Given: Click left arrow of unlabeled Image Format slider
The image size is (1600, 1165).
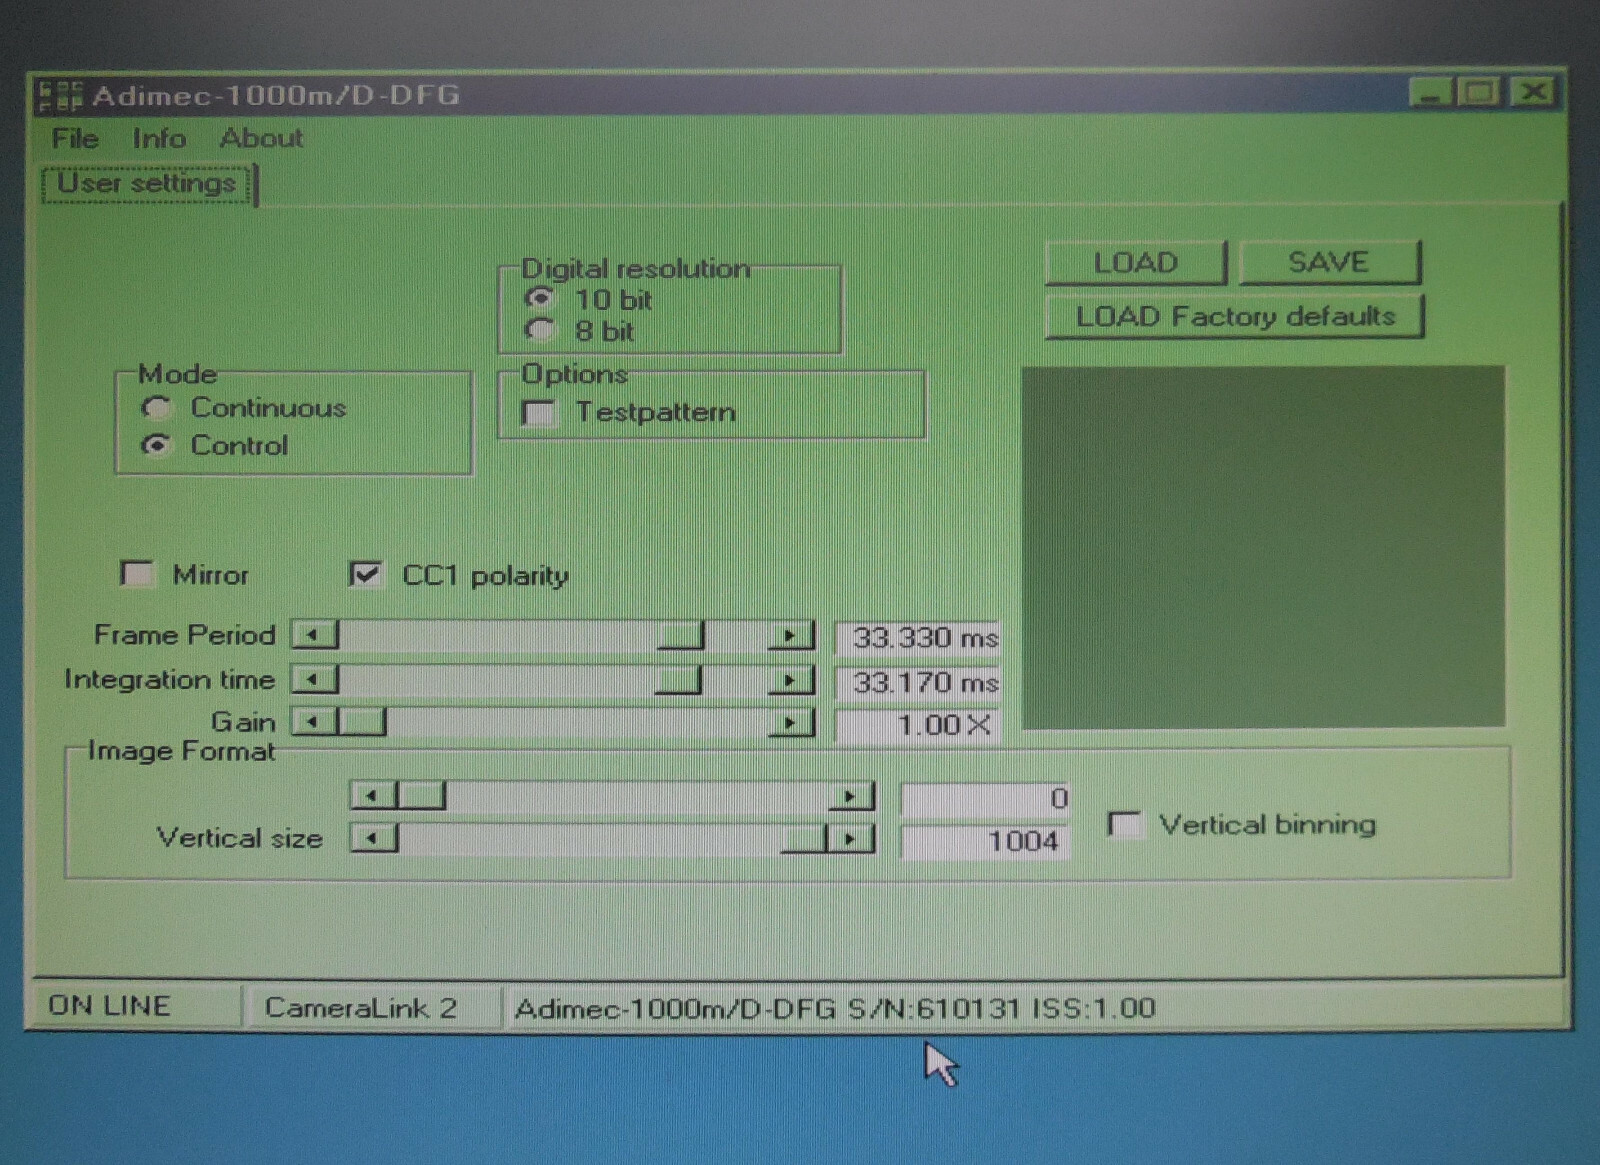Looking at the screenshot, I should 373,796.
